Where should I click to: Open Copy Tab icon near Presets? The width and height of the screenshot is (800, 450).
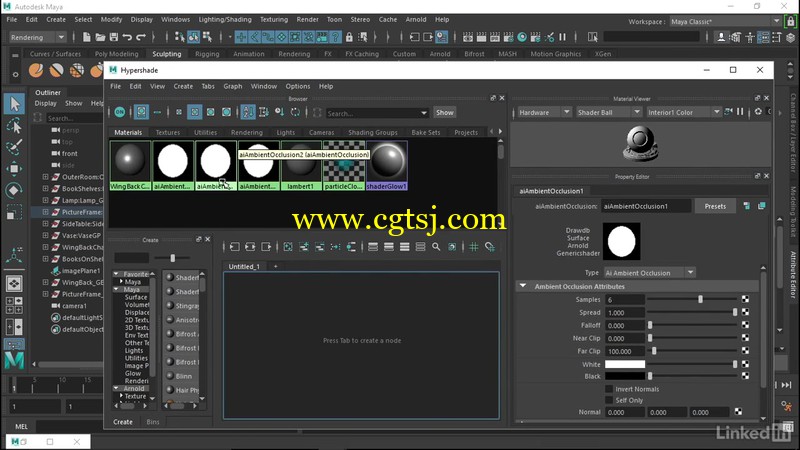pyautogui.click(x=761, y=206)
